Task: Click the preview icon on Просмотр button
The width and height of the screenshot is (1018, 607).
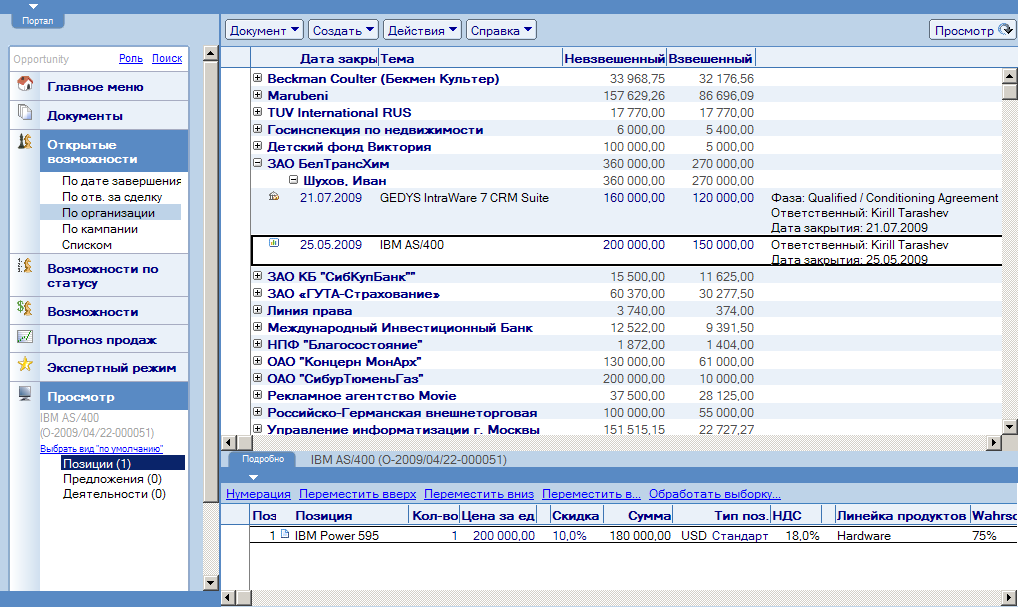Action: pyautogui.click(x=1005, y=29)
